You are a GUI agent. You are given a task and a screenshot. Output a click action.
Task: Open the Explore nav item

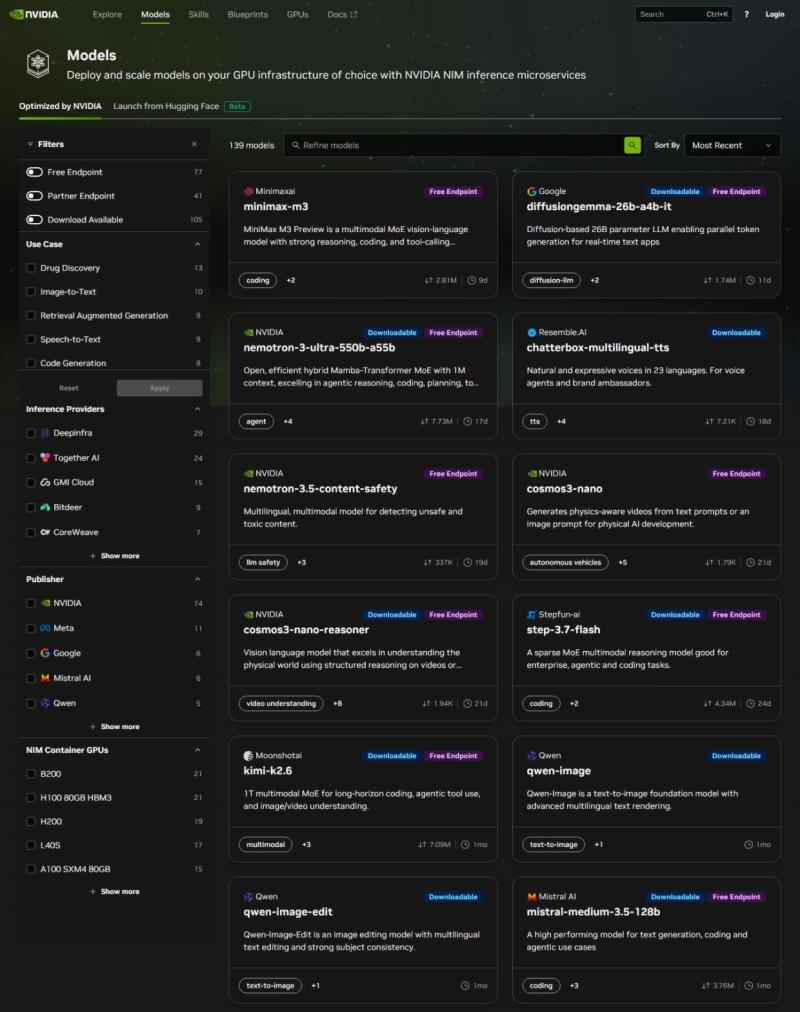tap(107, 14)
